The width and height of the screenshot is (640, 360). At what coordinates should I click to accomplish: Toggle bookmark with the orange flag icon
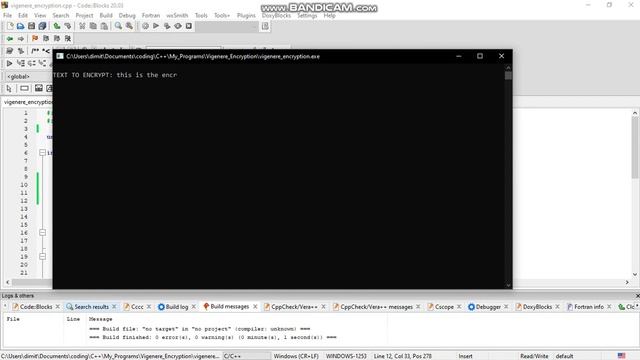(35, 38)
